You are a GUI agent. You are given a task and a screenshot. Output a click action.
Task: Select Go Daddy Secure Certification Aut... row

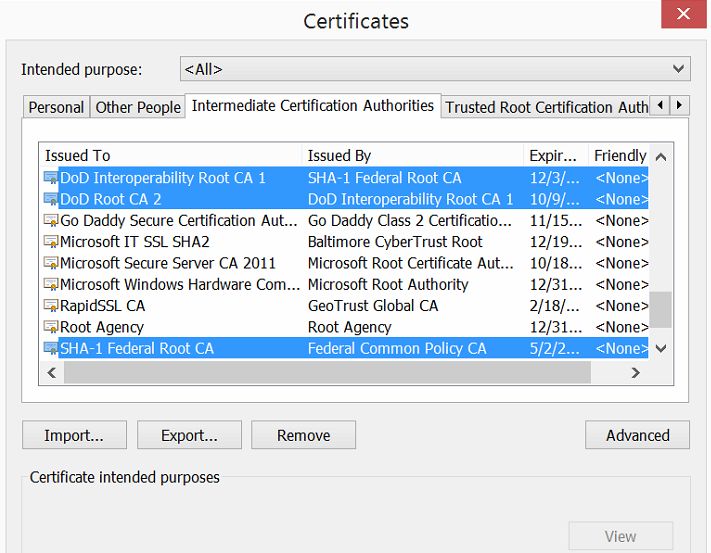346,220
